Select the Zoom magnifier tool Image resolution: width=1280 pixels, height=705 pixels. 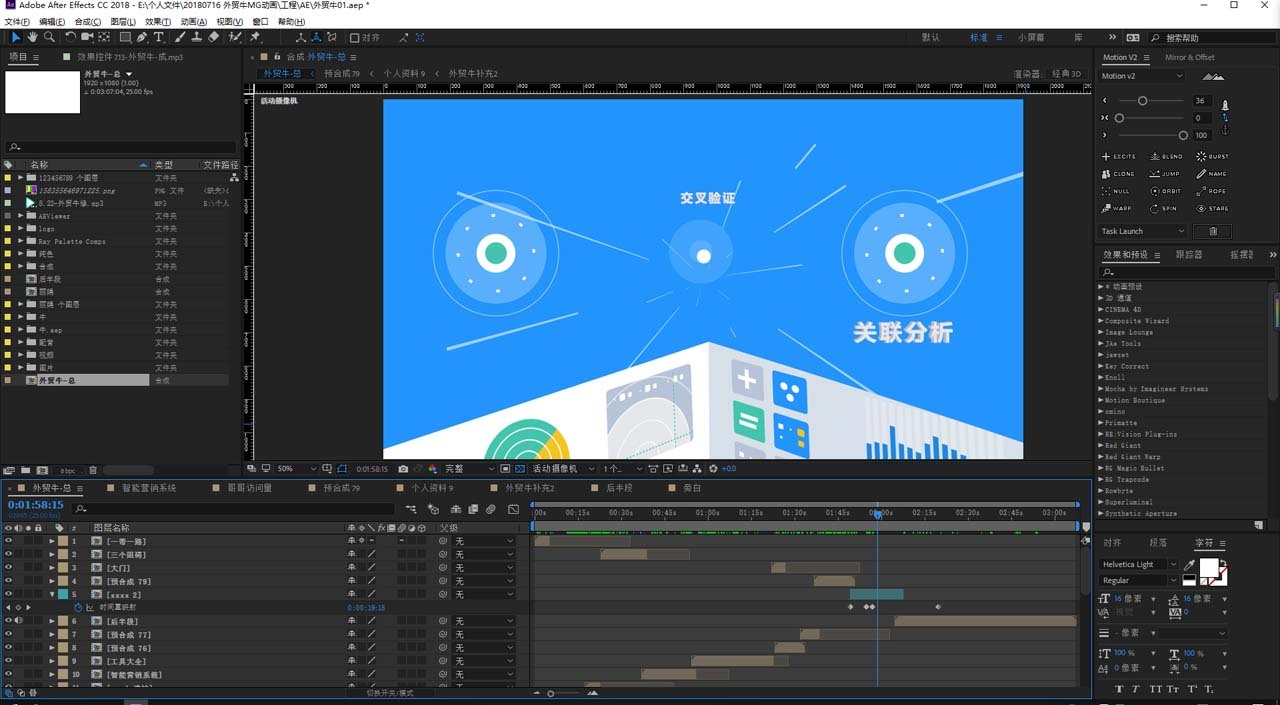48,37
